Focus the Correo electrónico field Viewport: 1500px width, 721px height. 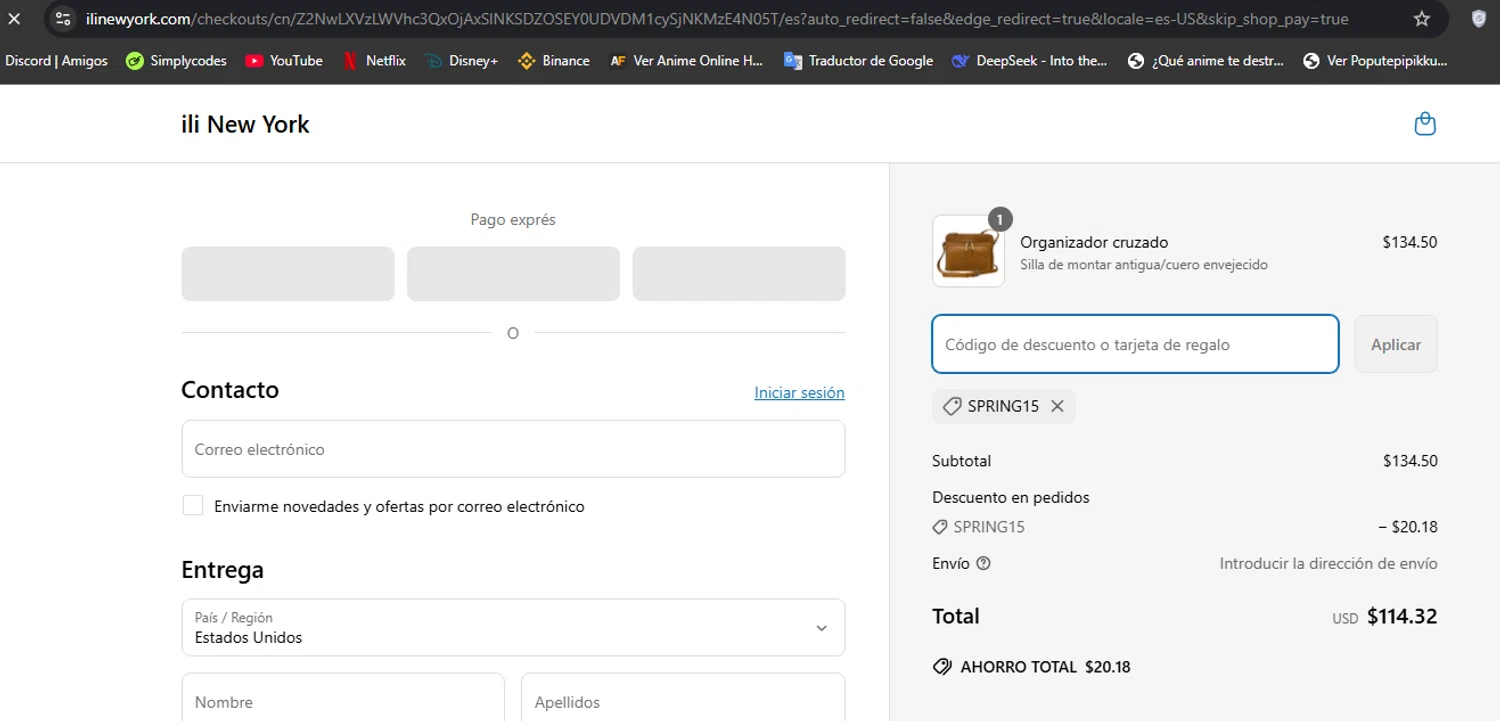point(513,449)
